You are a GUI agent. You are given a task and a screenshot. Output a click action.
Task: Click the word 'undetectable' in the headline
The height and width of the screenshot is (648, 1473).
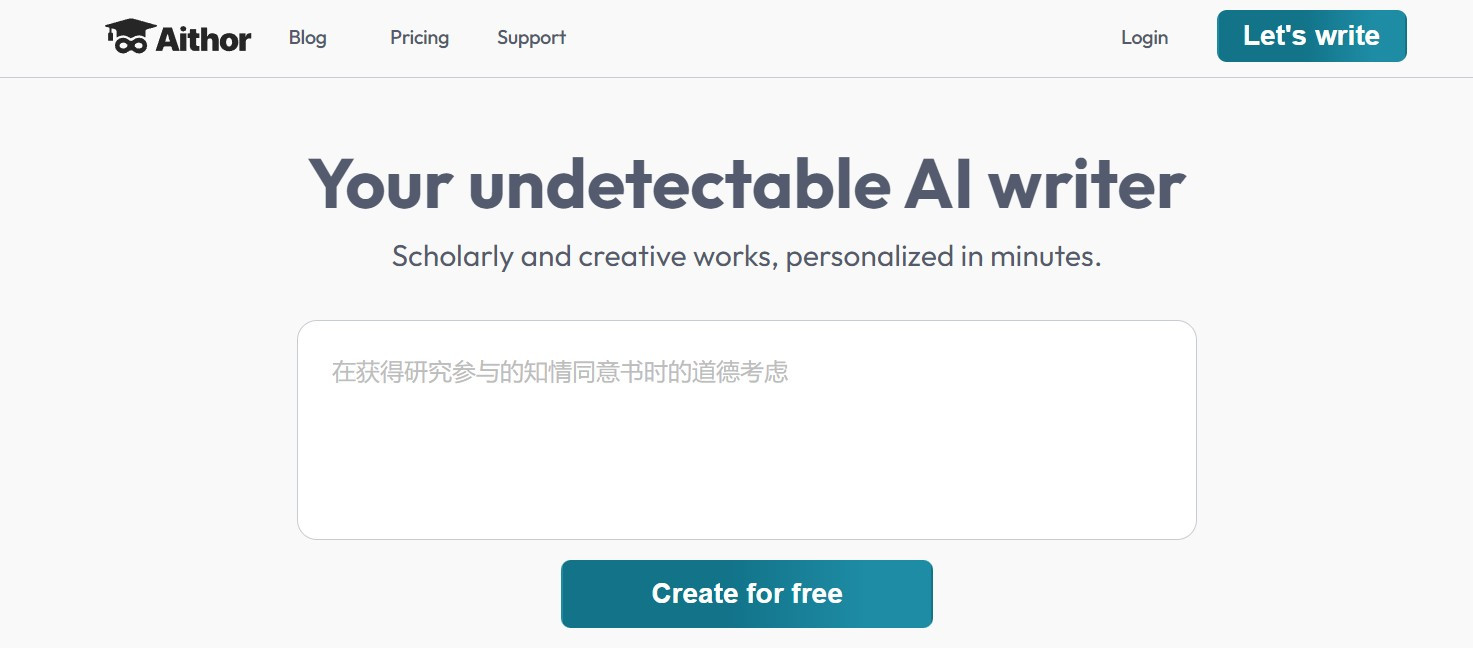tap(679, 184)
